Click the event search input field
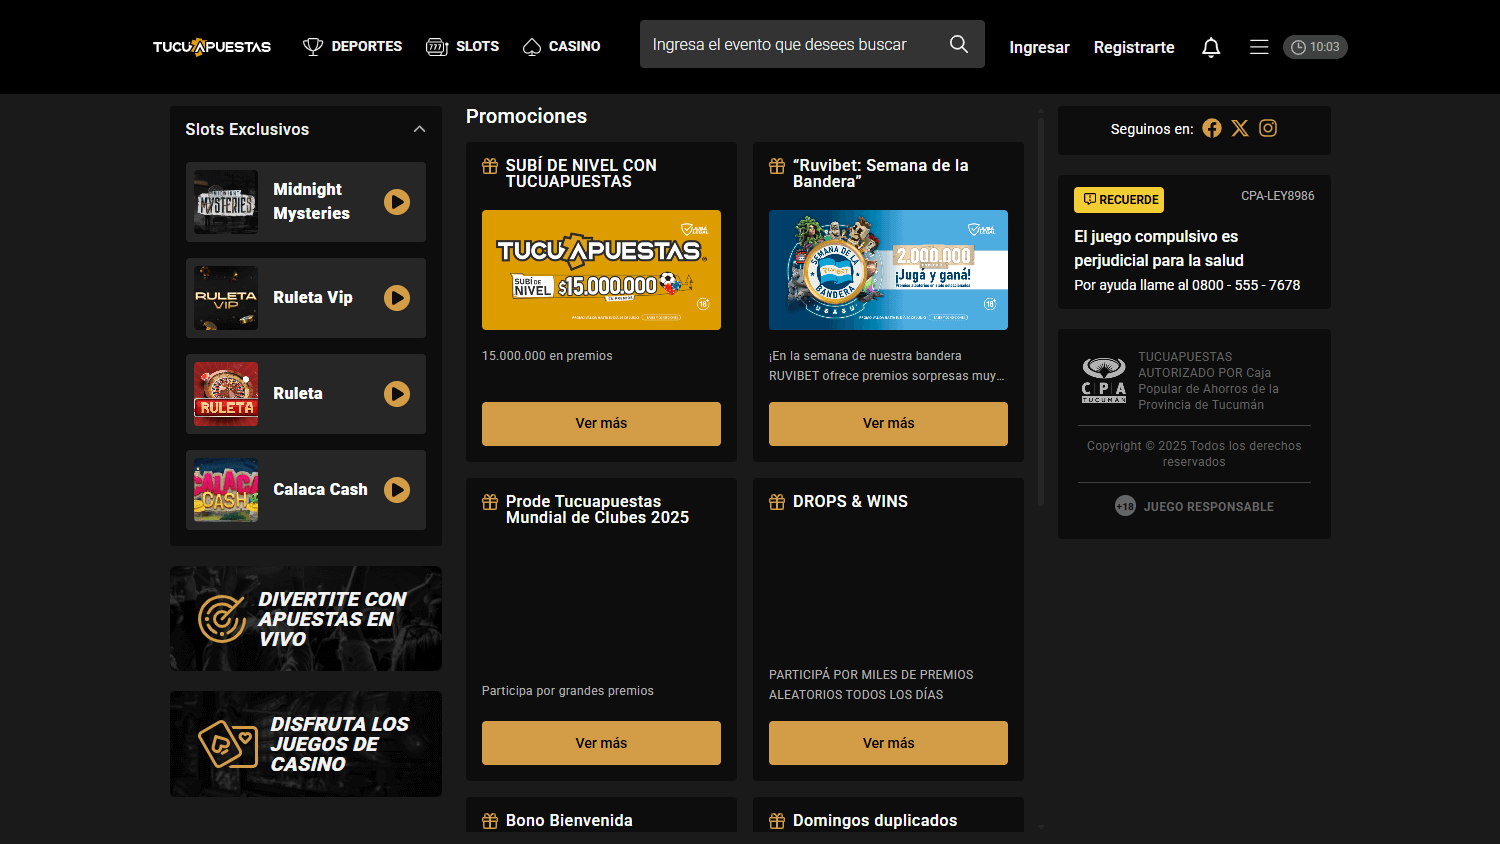This screenshot has width=1500, height=844. 790,44
